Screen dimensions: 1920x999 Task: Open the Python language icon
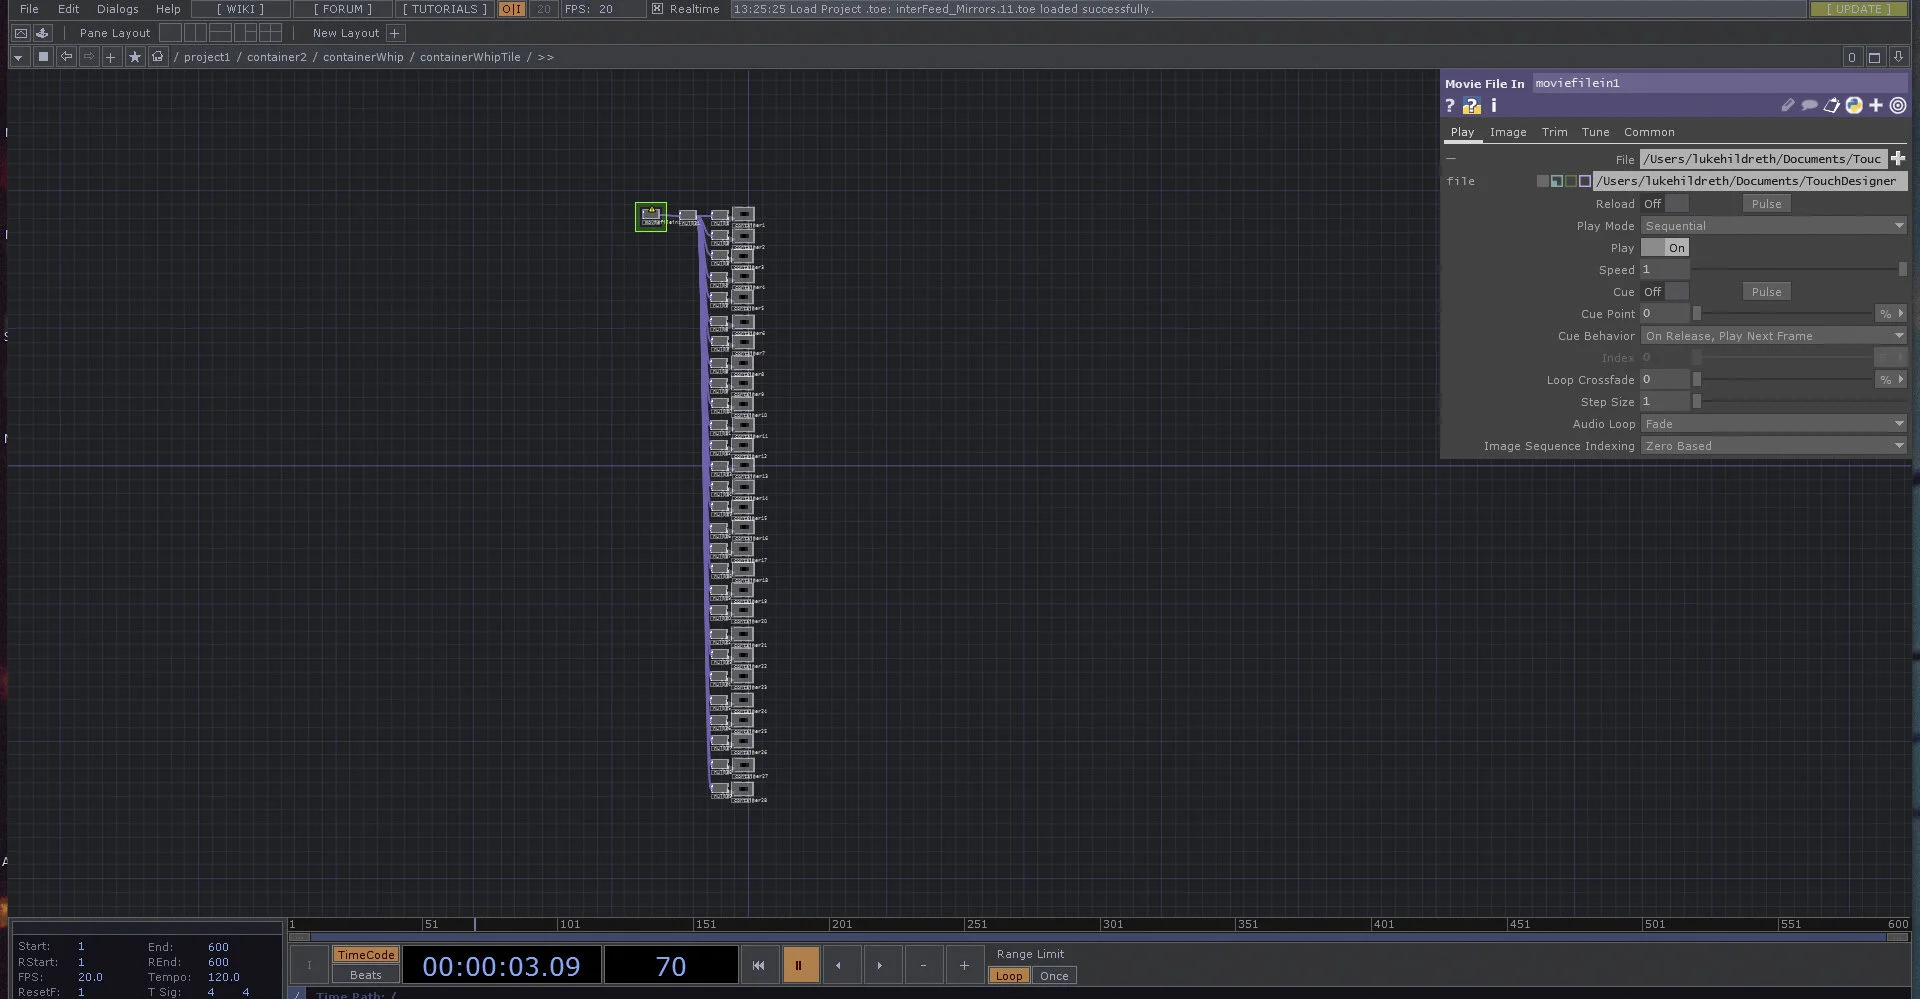(x=1854, y=105)
